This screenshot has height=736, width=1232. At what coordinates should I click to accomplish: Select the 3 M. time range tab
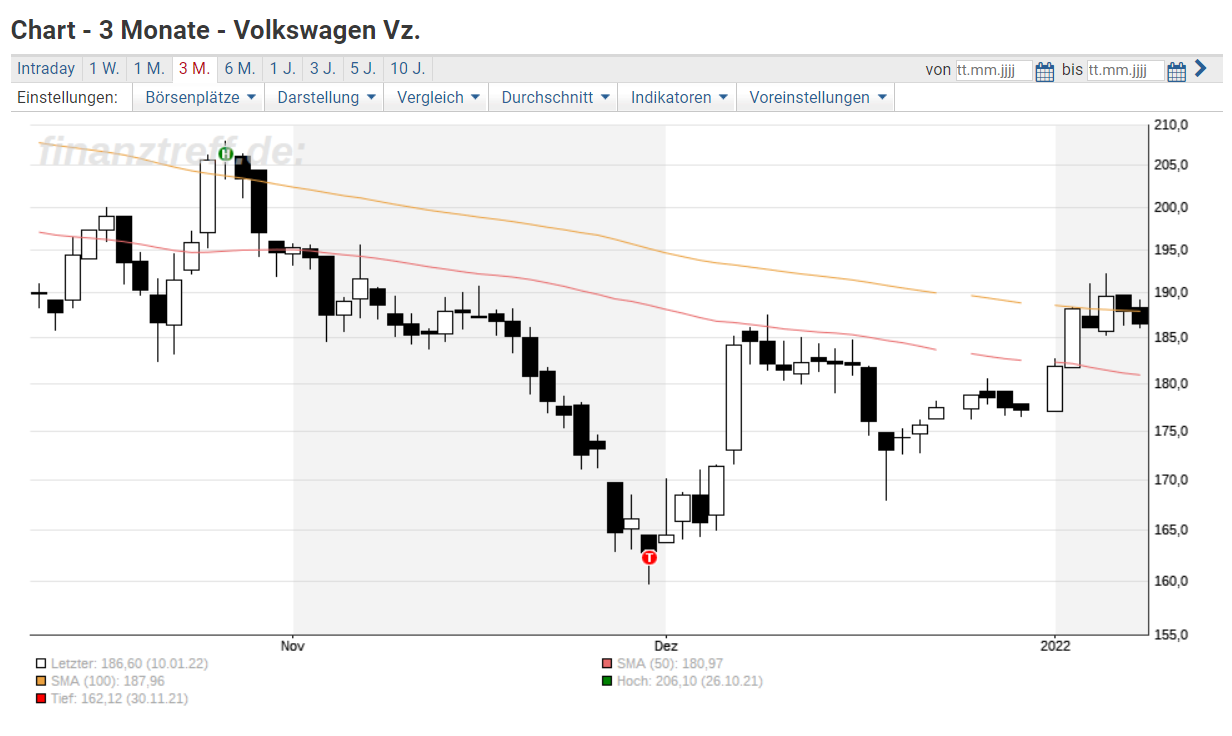coord(194,69)
